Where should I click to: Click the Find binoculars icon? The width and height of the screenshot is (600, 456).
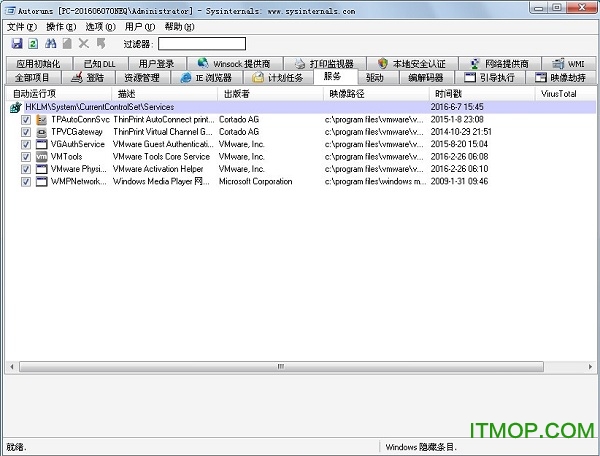click(51, 44)
